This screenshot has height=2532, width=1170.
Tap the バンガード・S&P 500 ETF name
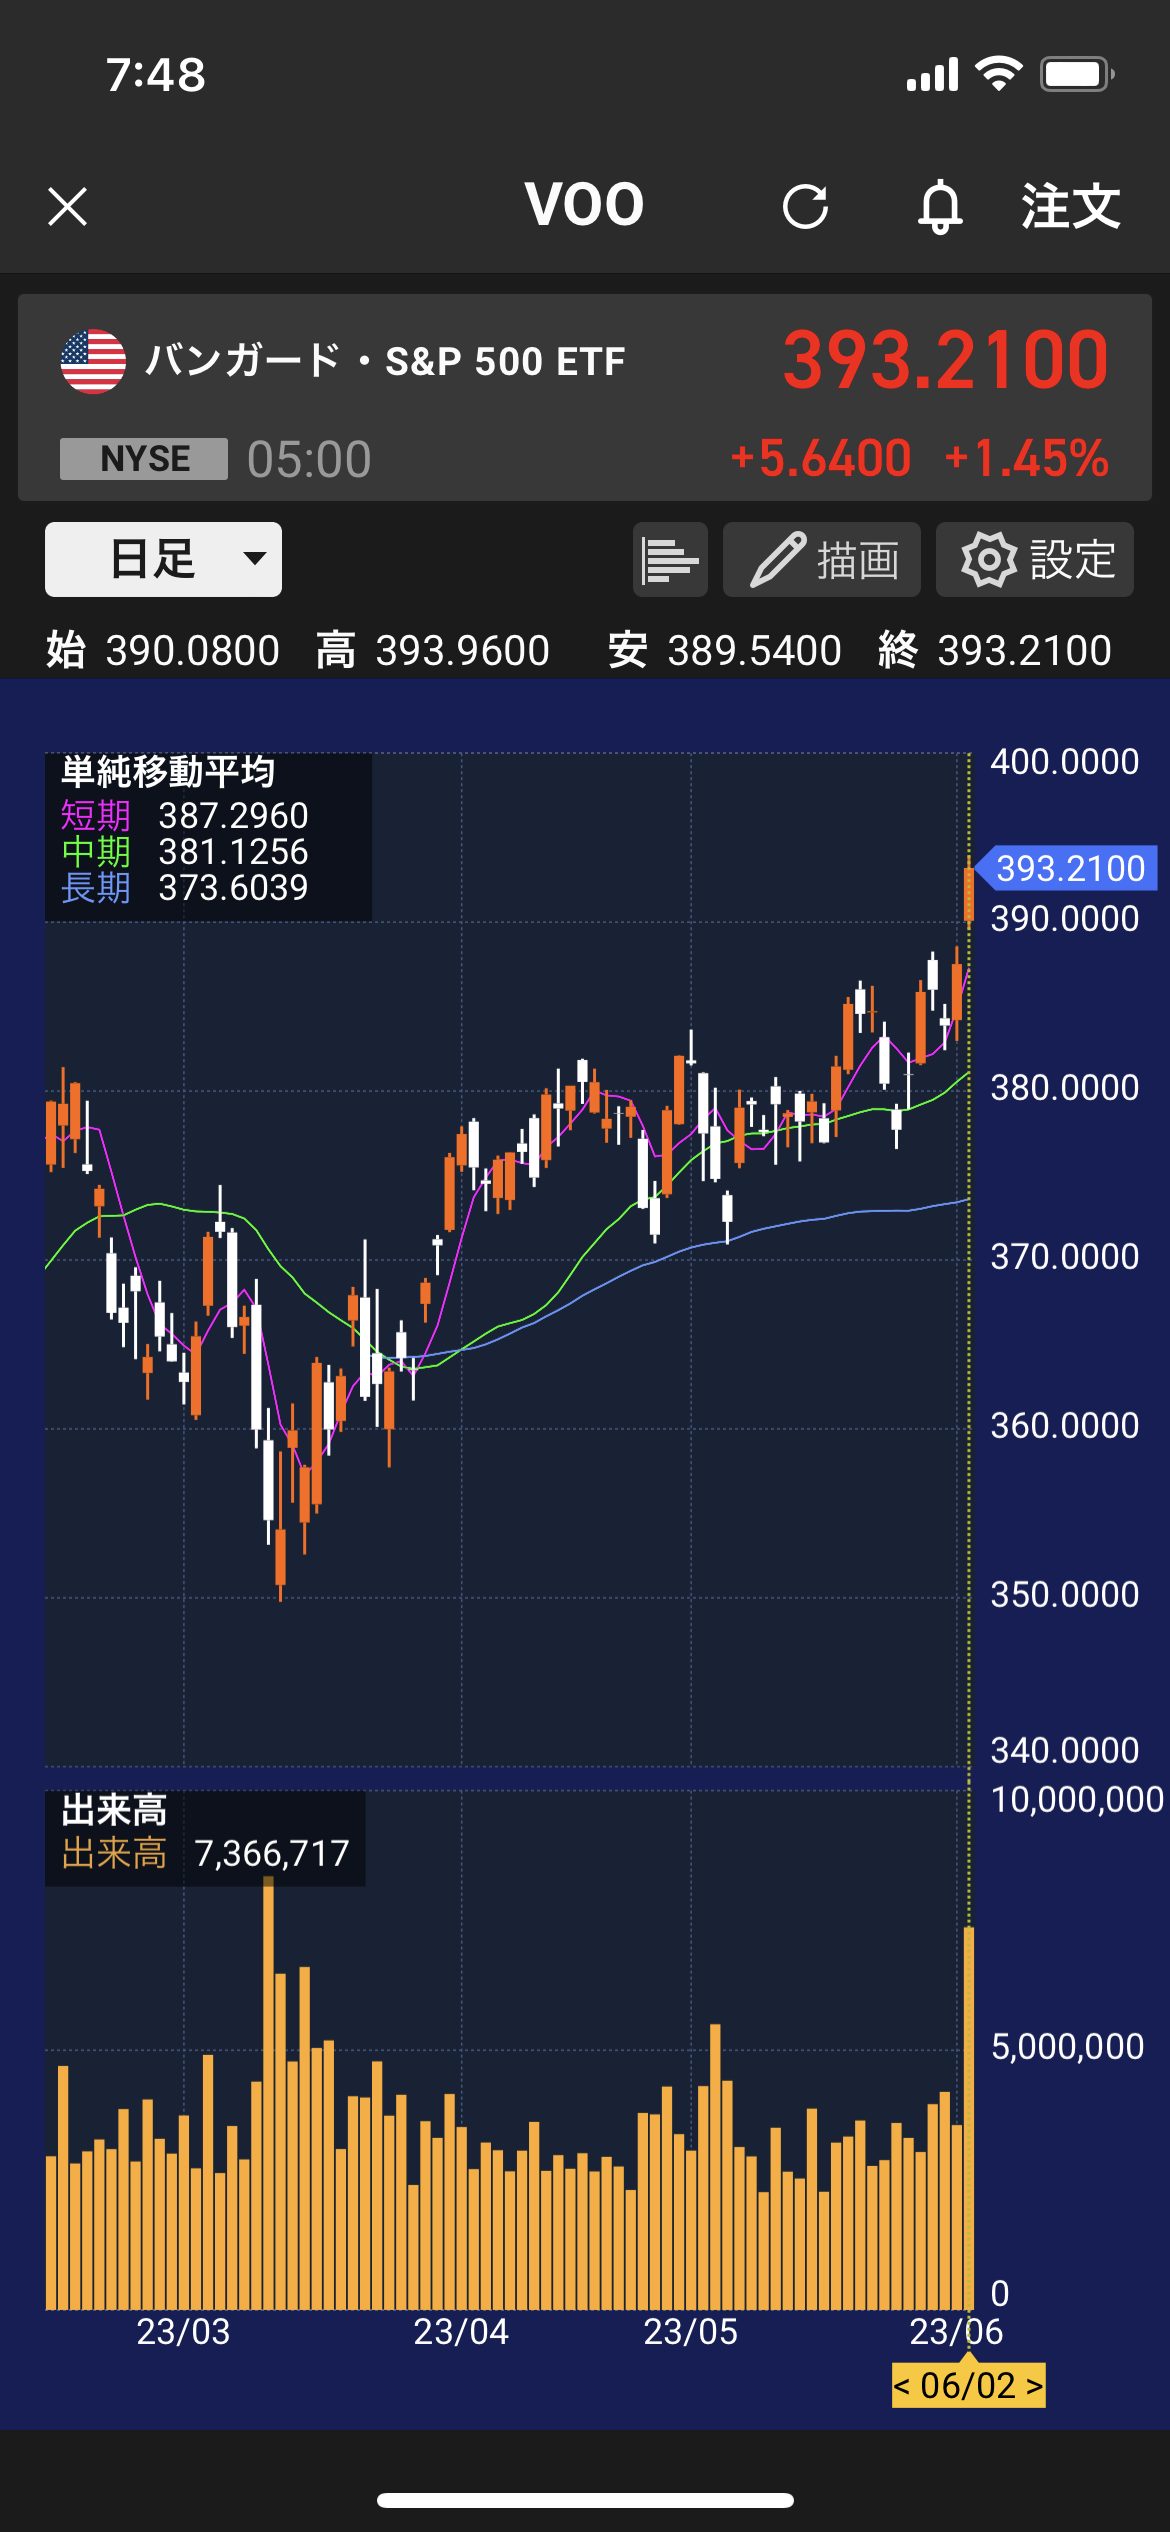[x=385, y=361]
